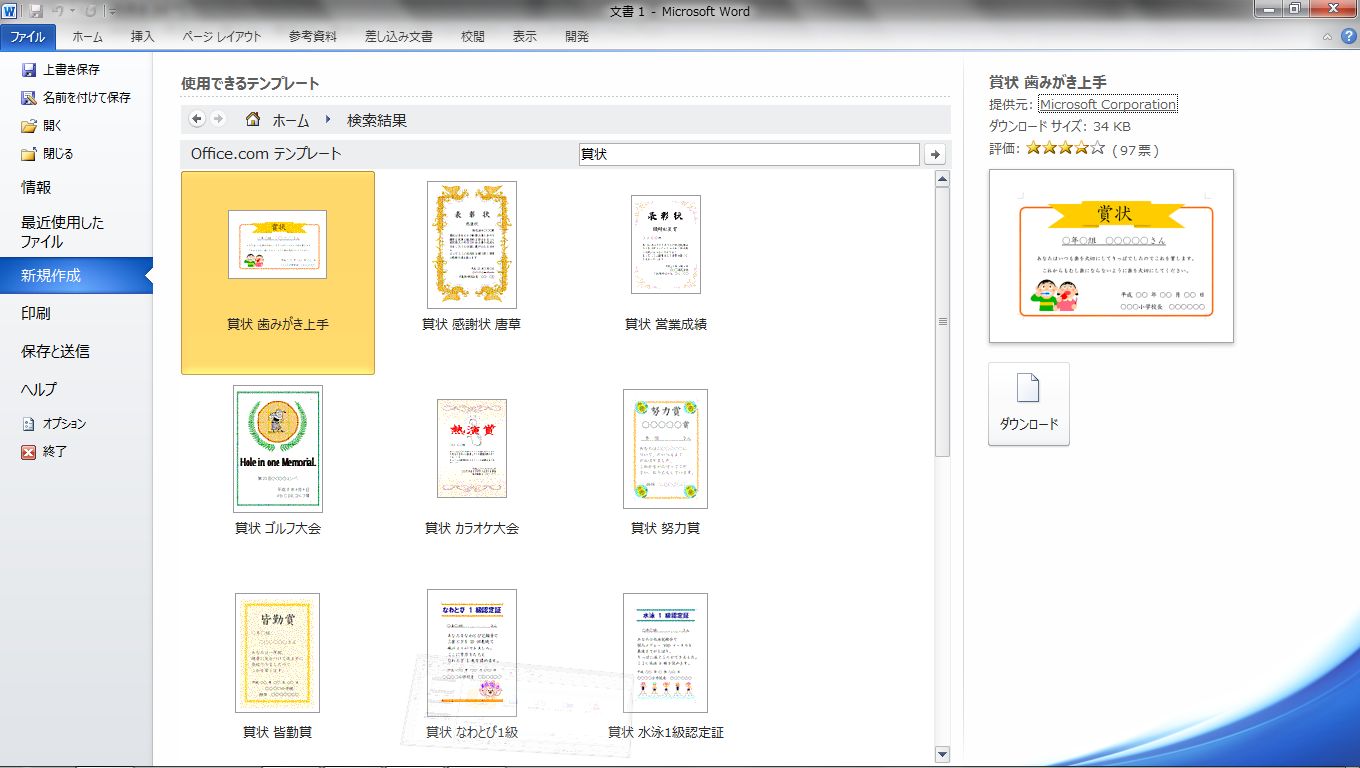Select the 賞状 歯みがき上手 template

(x=278, y=273)
